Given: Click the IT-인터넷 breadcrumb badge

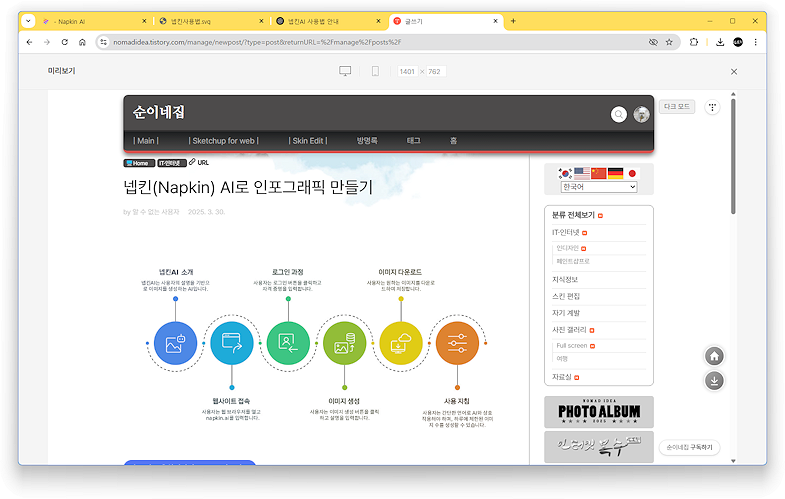Looking at the screenshot, I should [172, 163].
